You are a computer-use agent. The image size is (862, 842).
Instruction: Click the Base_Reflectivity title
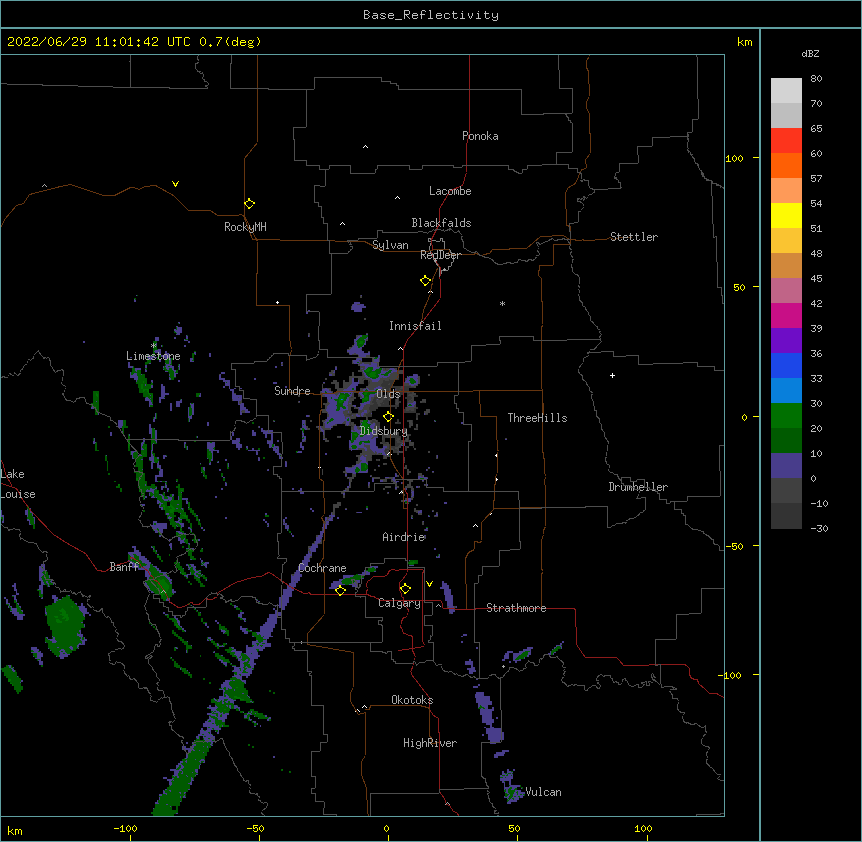(x=431, y=15)
